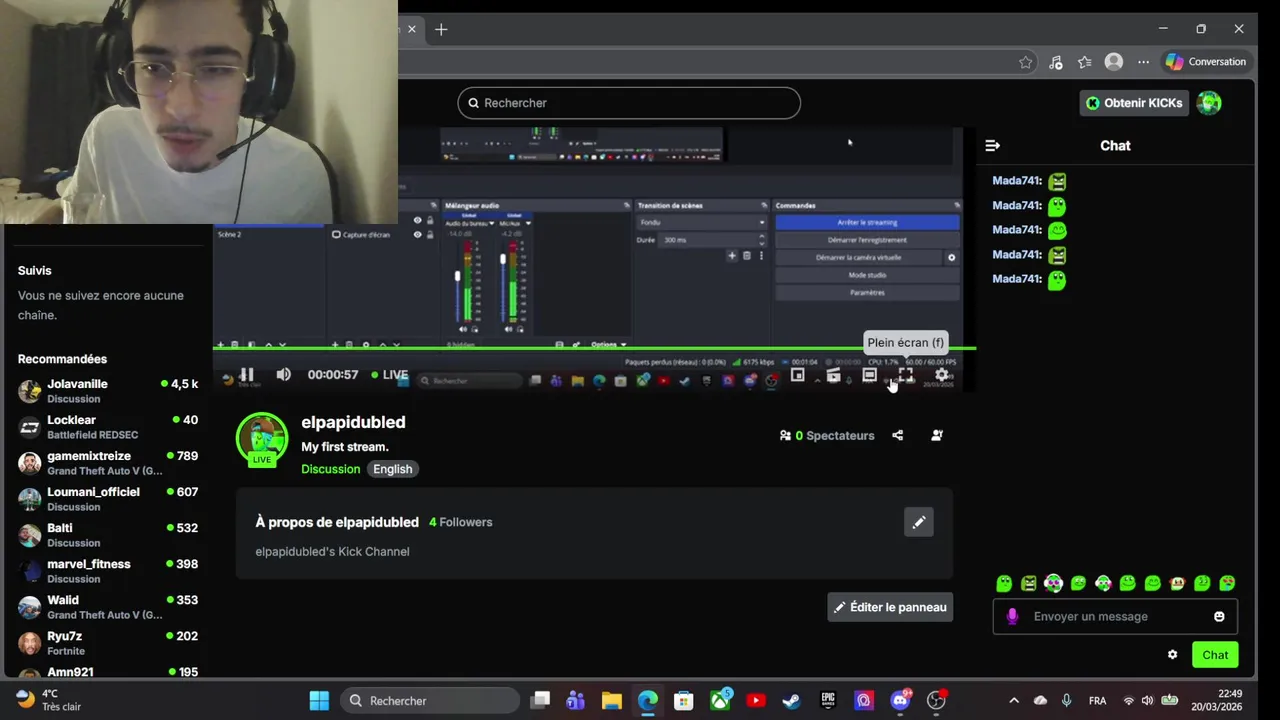Screen dimensions: 1280x720
Task: Open gamemixtreize recommended channel
Action: [107, 463]
